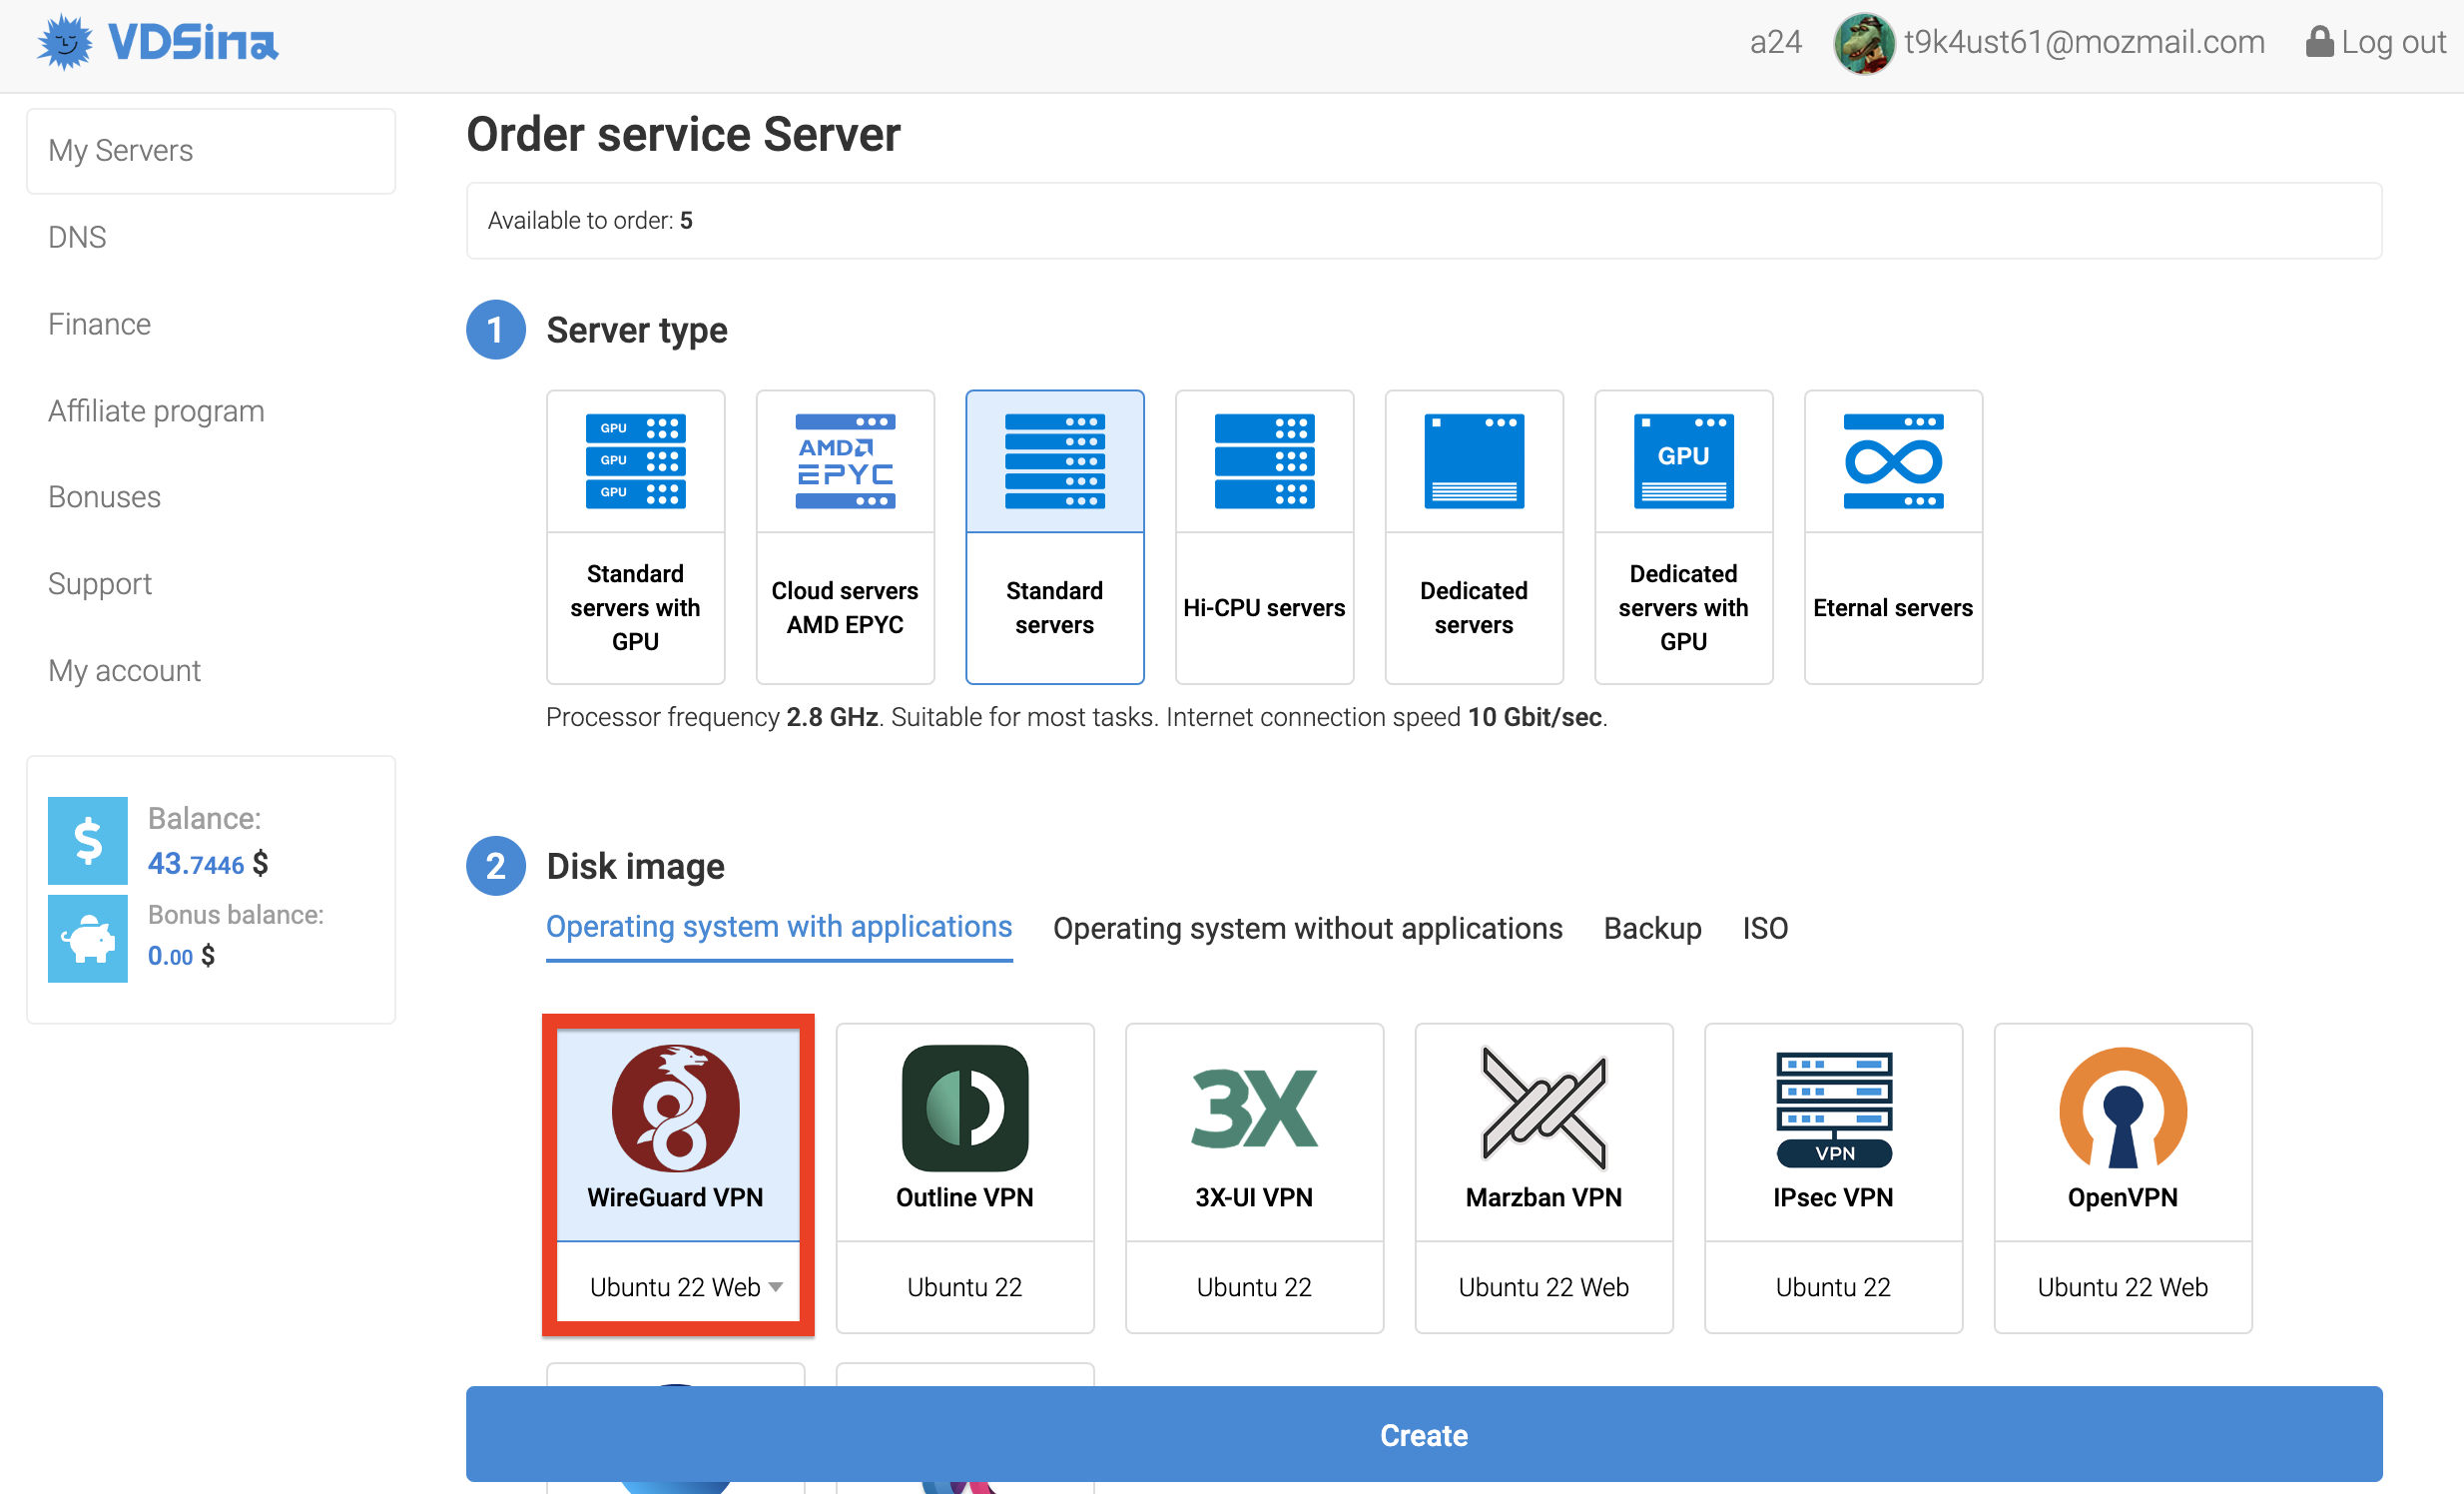The width and height of the screenshot is (2464, 1494).
Task: Open Finance in the sidebar
Action: point(99,324)
